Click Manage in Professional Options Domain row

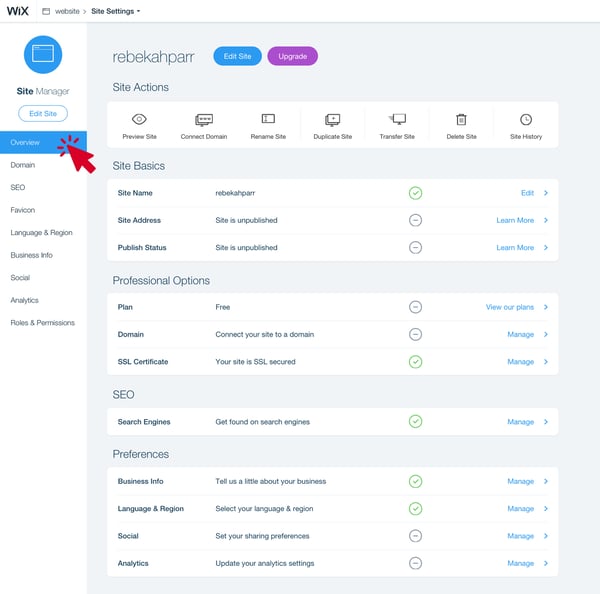coord(520,335)
